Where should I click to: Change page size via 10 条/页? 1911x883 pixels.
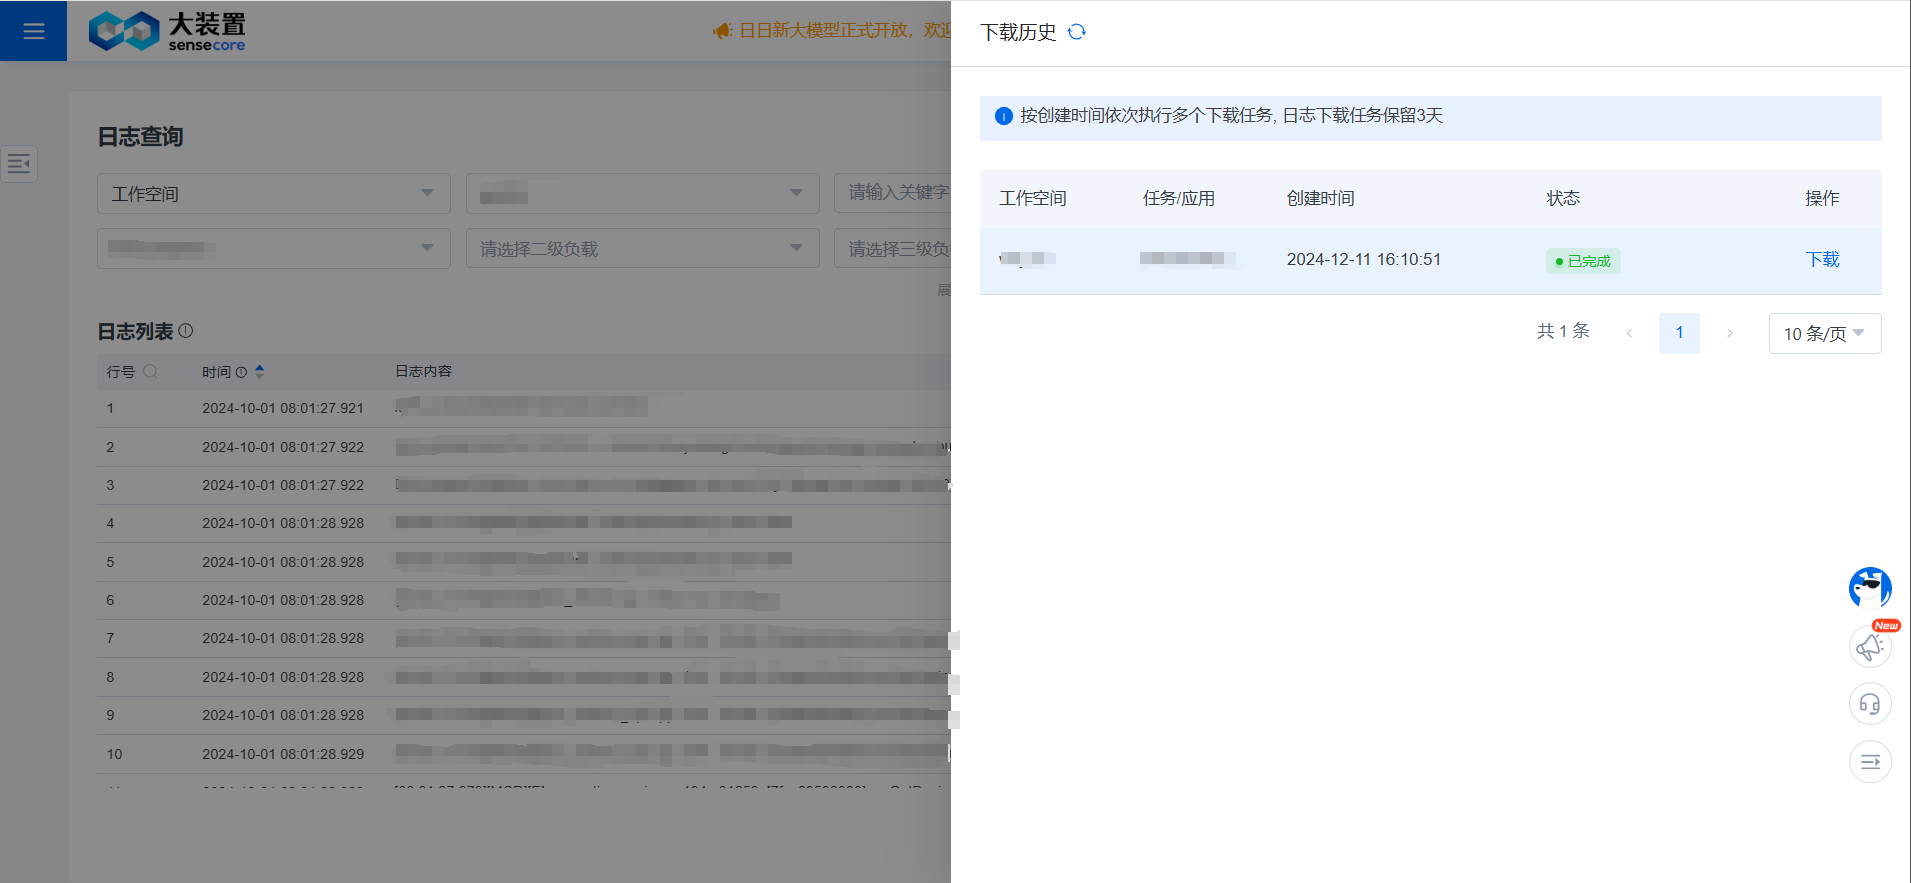[1824, 333]
